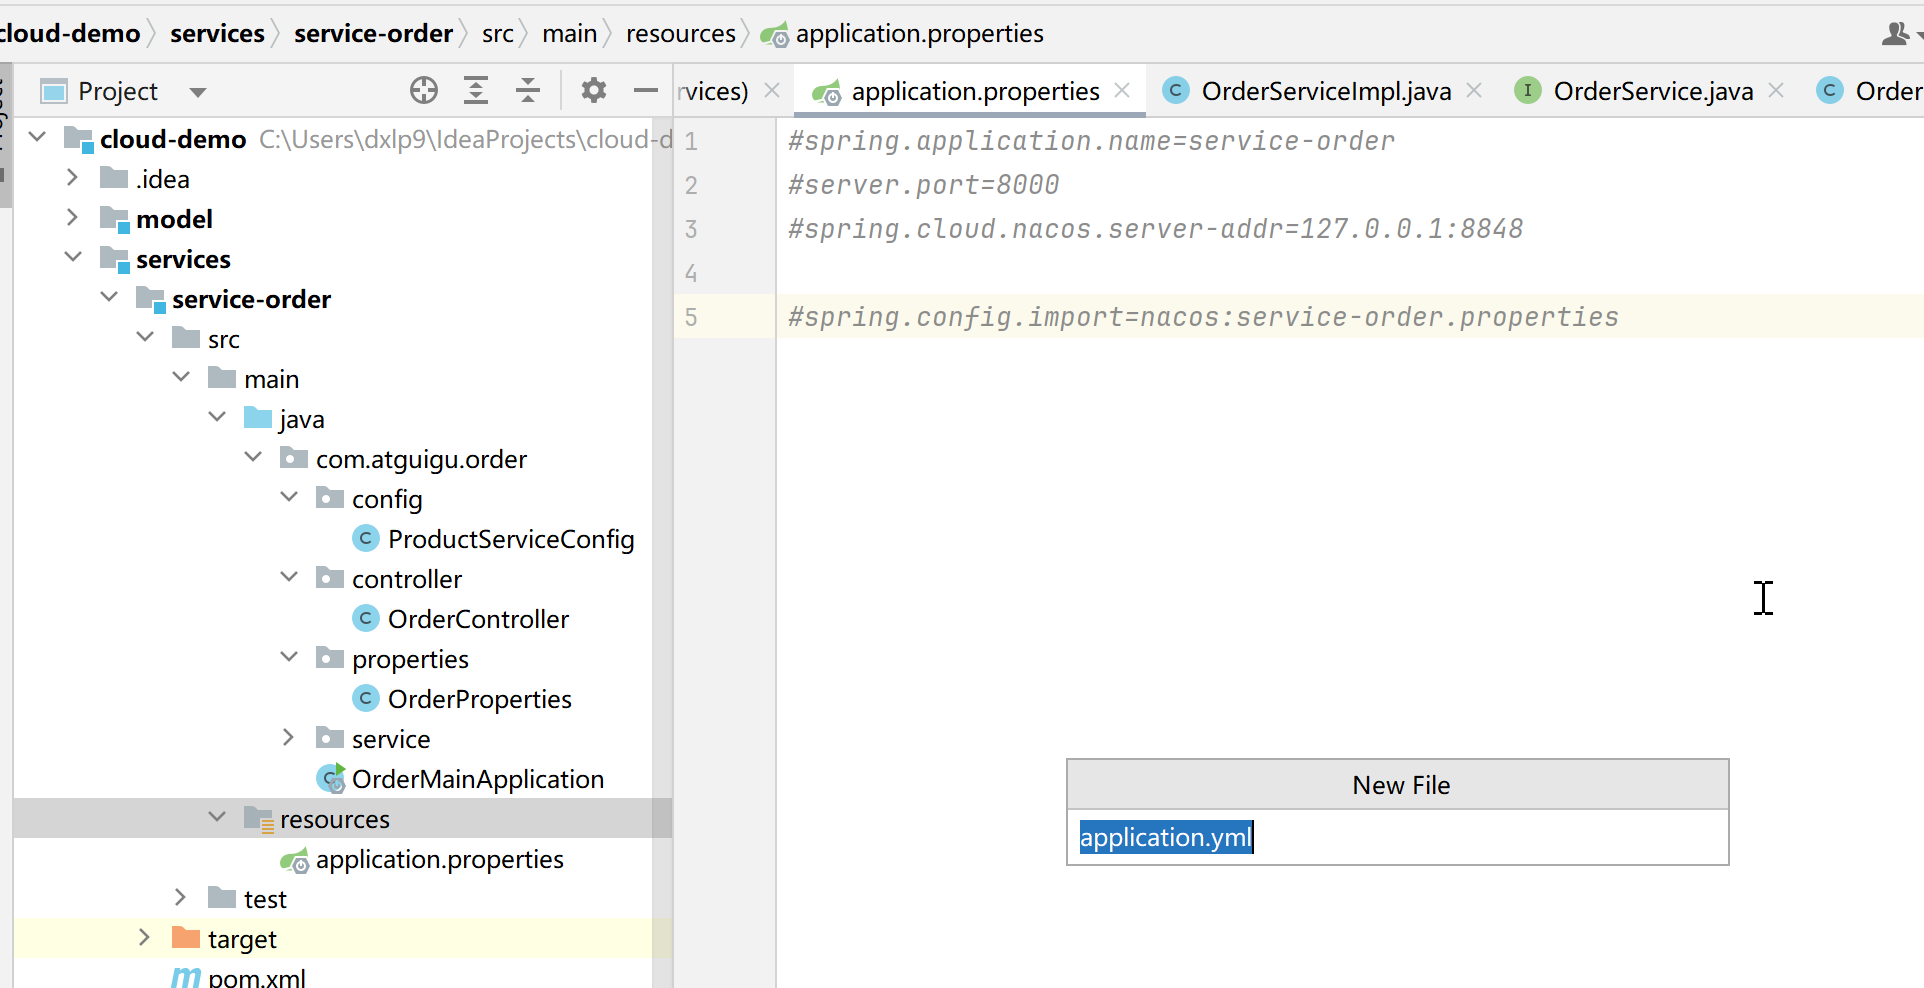Screen dimensions: 1924x988
Task: Click cloud-demo in the breadcrumb
Action: (x=70, y=33)
